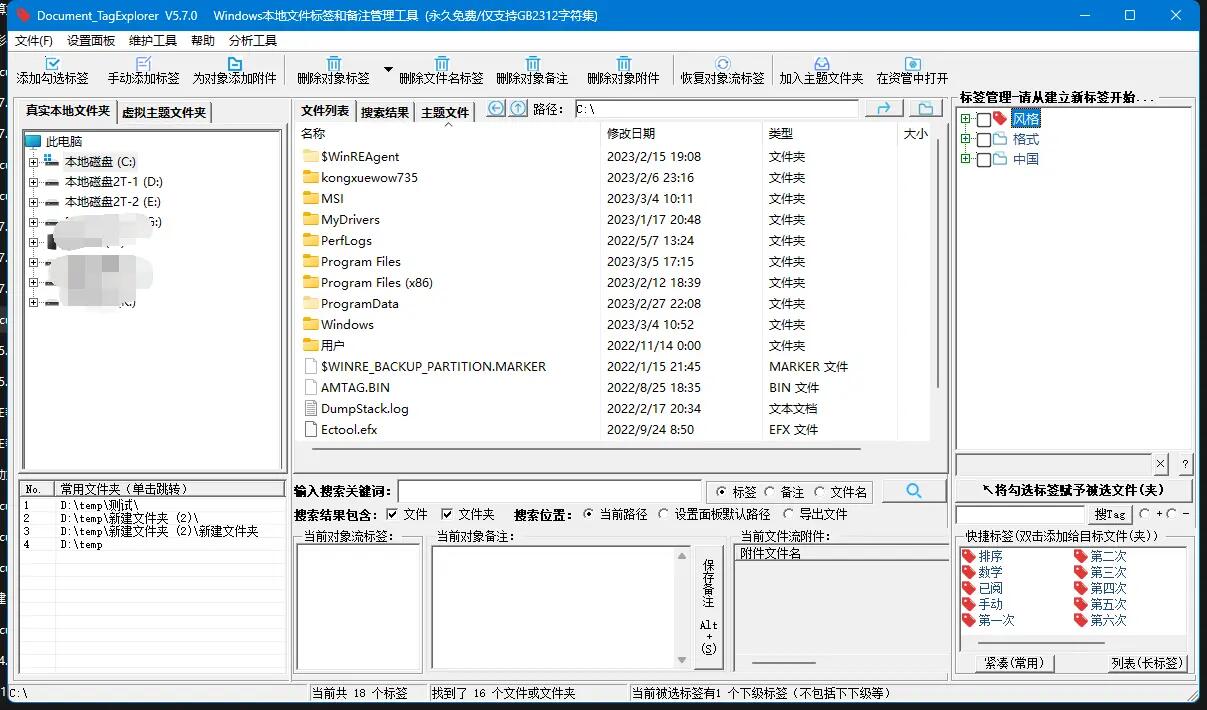Expand the 本地磁盘2T-1 (D:) tree node
1207x710 pixels.
[x=34, y=182]
